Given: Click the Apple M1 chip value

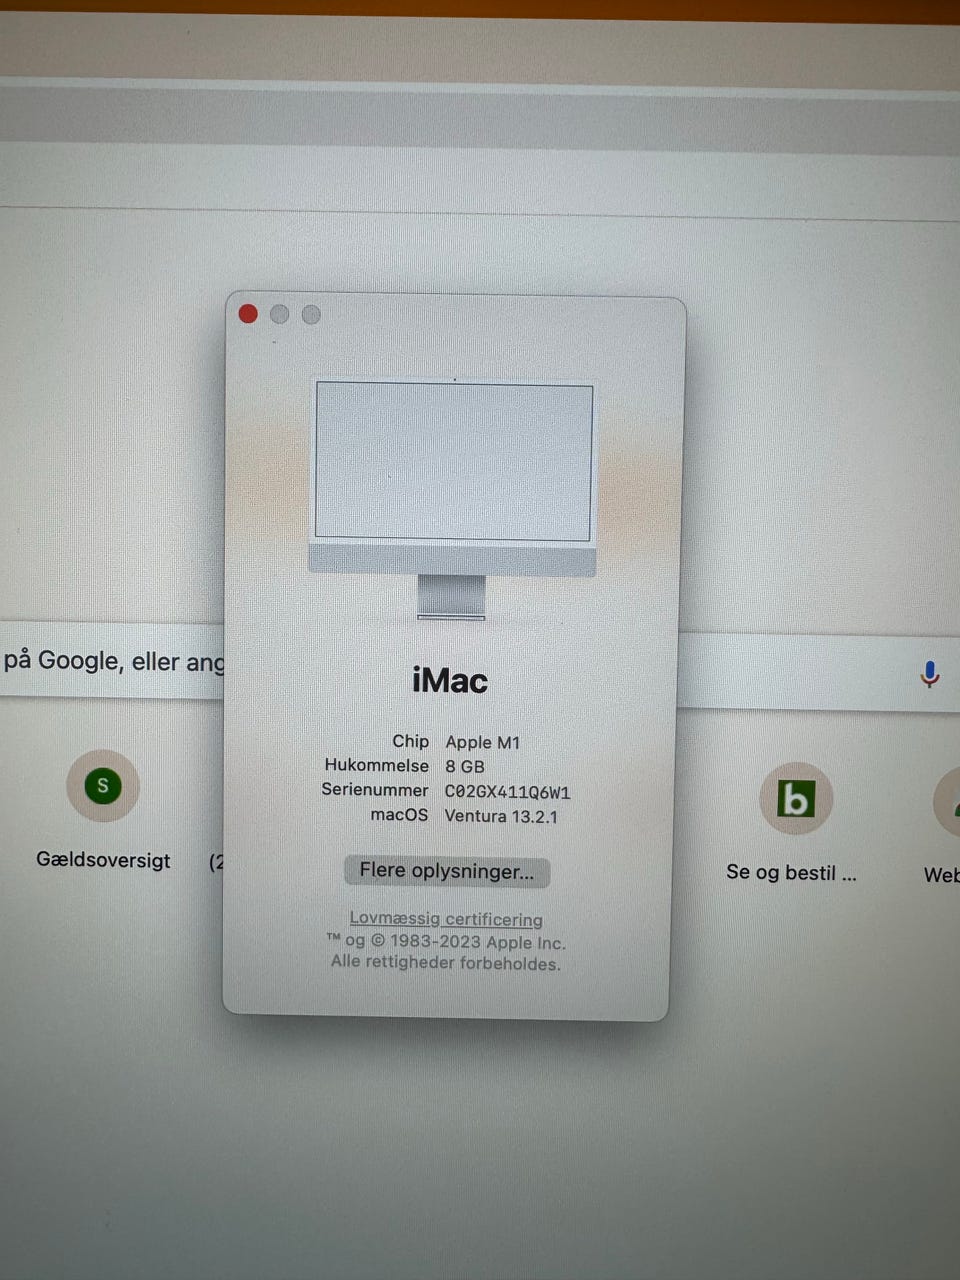Looking at the screenshot, I should [x=483, y=742].
